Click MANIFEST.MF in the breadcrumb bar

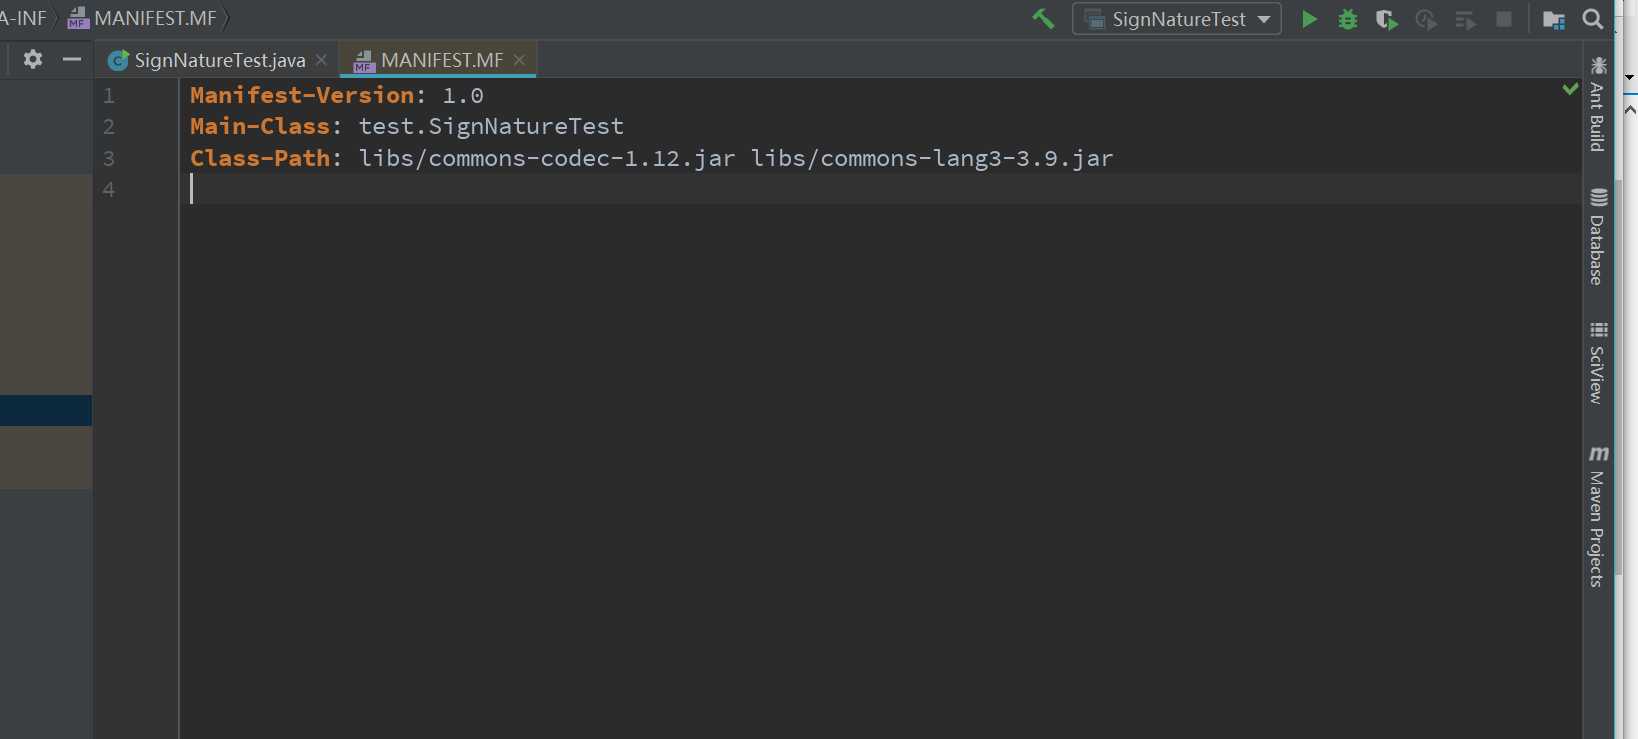pos(141,18)
